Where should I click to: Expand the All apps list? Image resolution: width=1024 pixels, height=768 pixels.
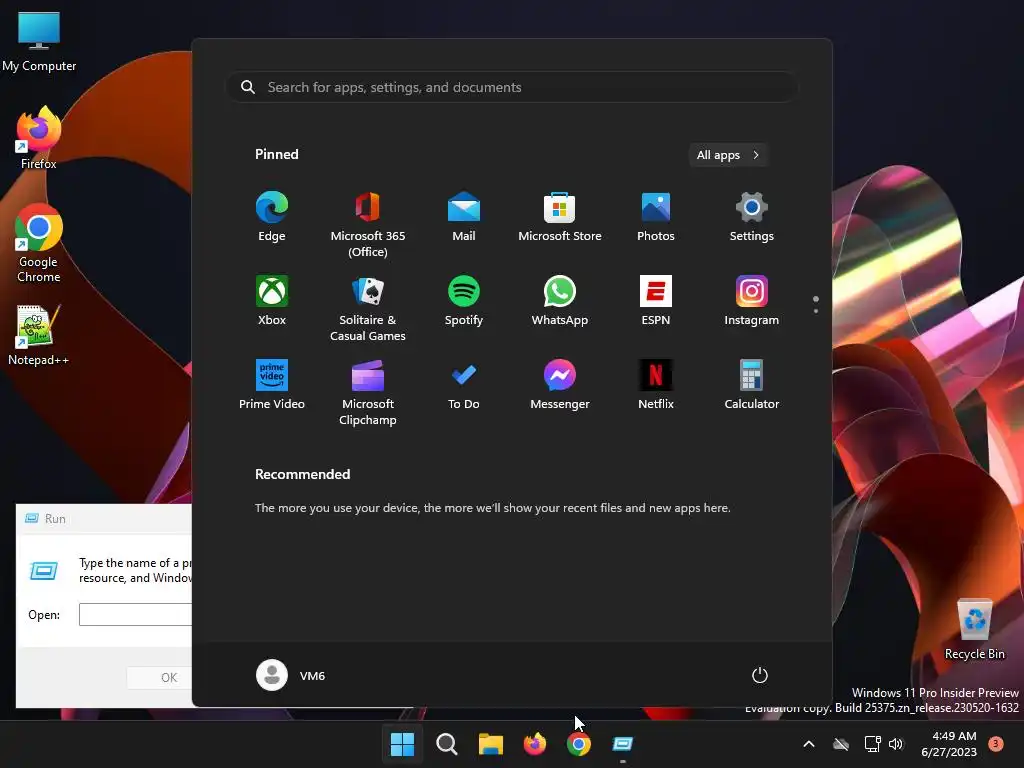(728, 155)
